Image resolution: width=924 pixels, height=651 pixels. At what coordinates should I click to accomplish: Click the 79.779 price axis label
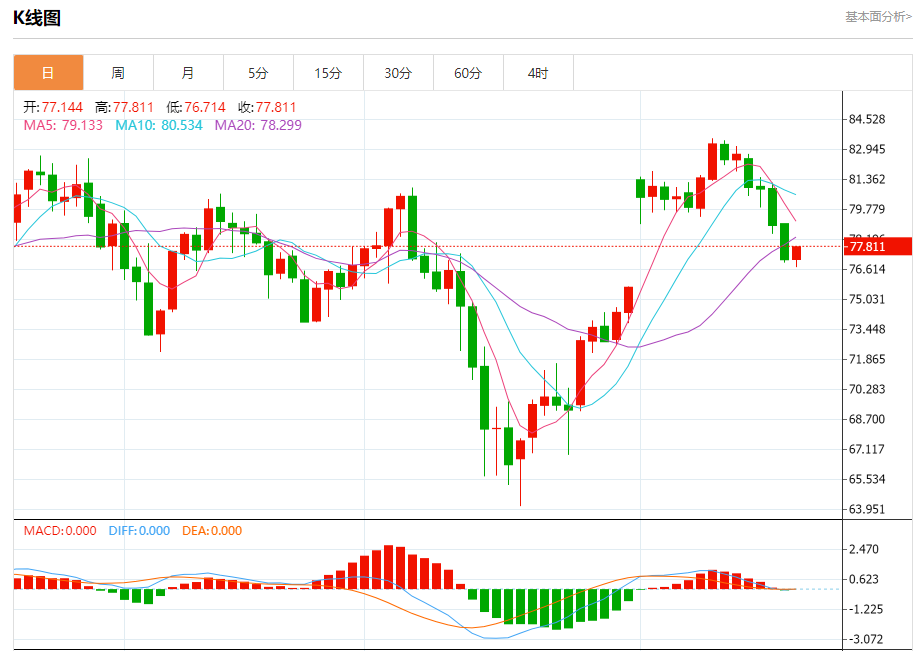pyautogui.click(x=867, y=209)
